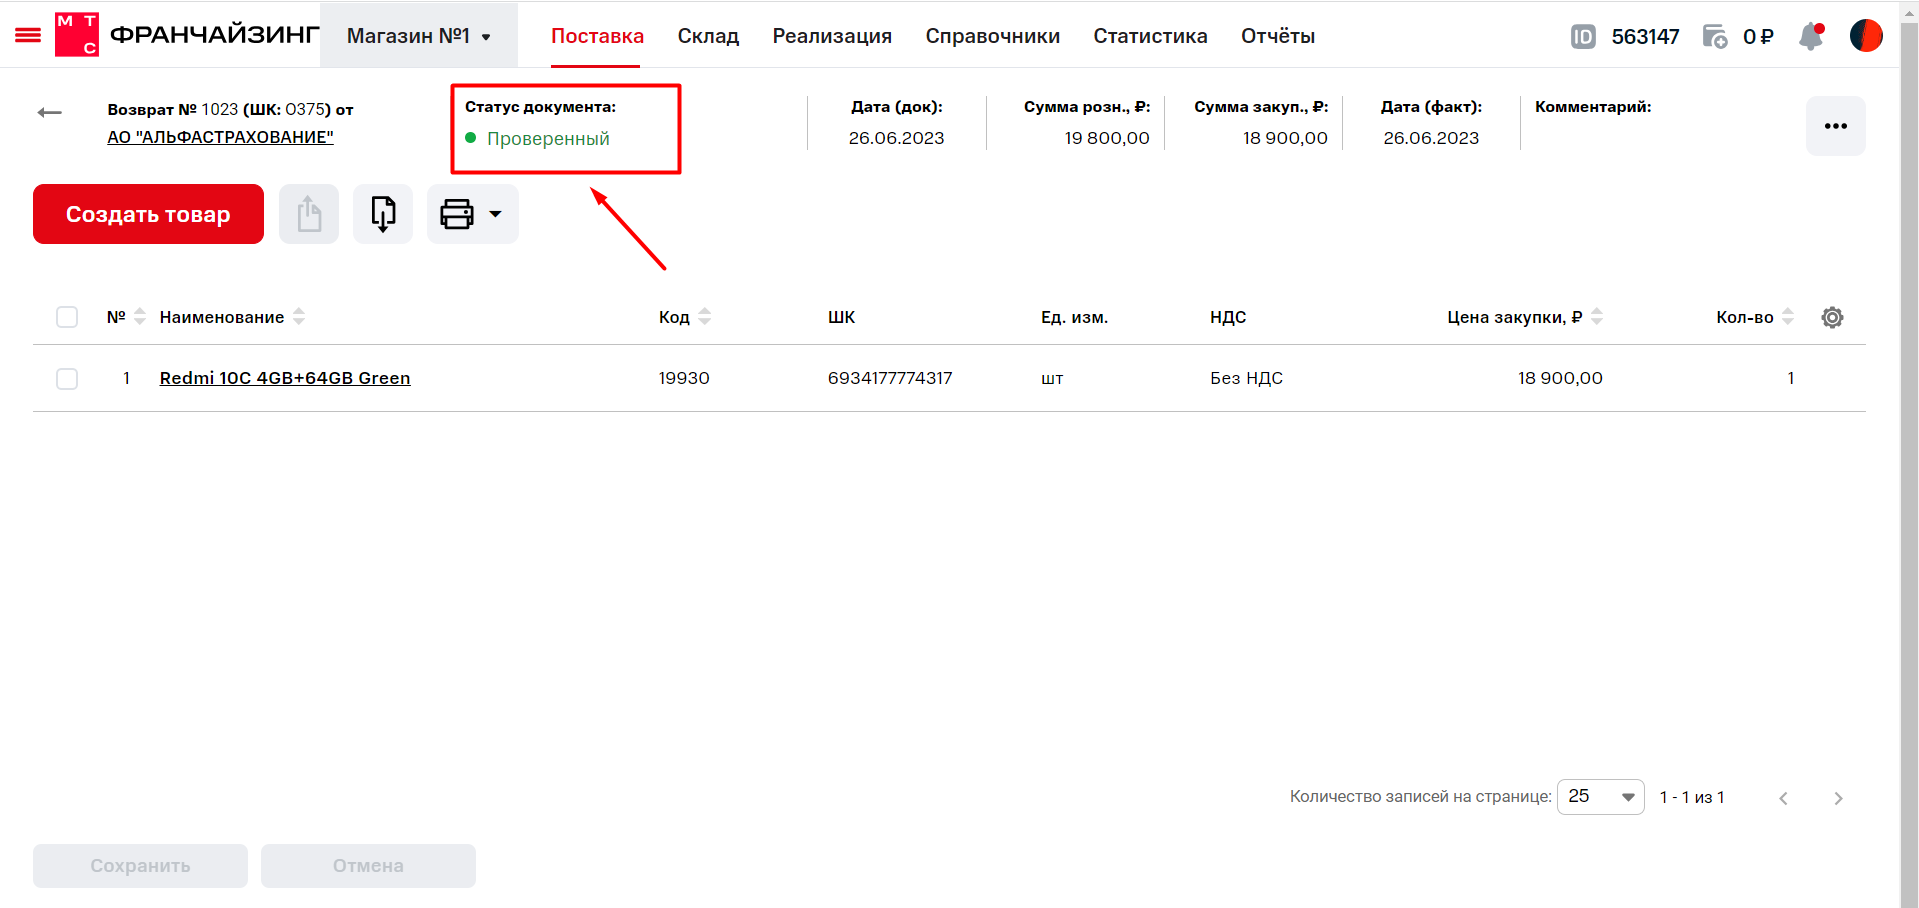Click the disabled export/share icon button
1919x908 pixels.
[309, 214]
